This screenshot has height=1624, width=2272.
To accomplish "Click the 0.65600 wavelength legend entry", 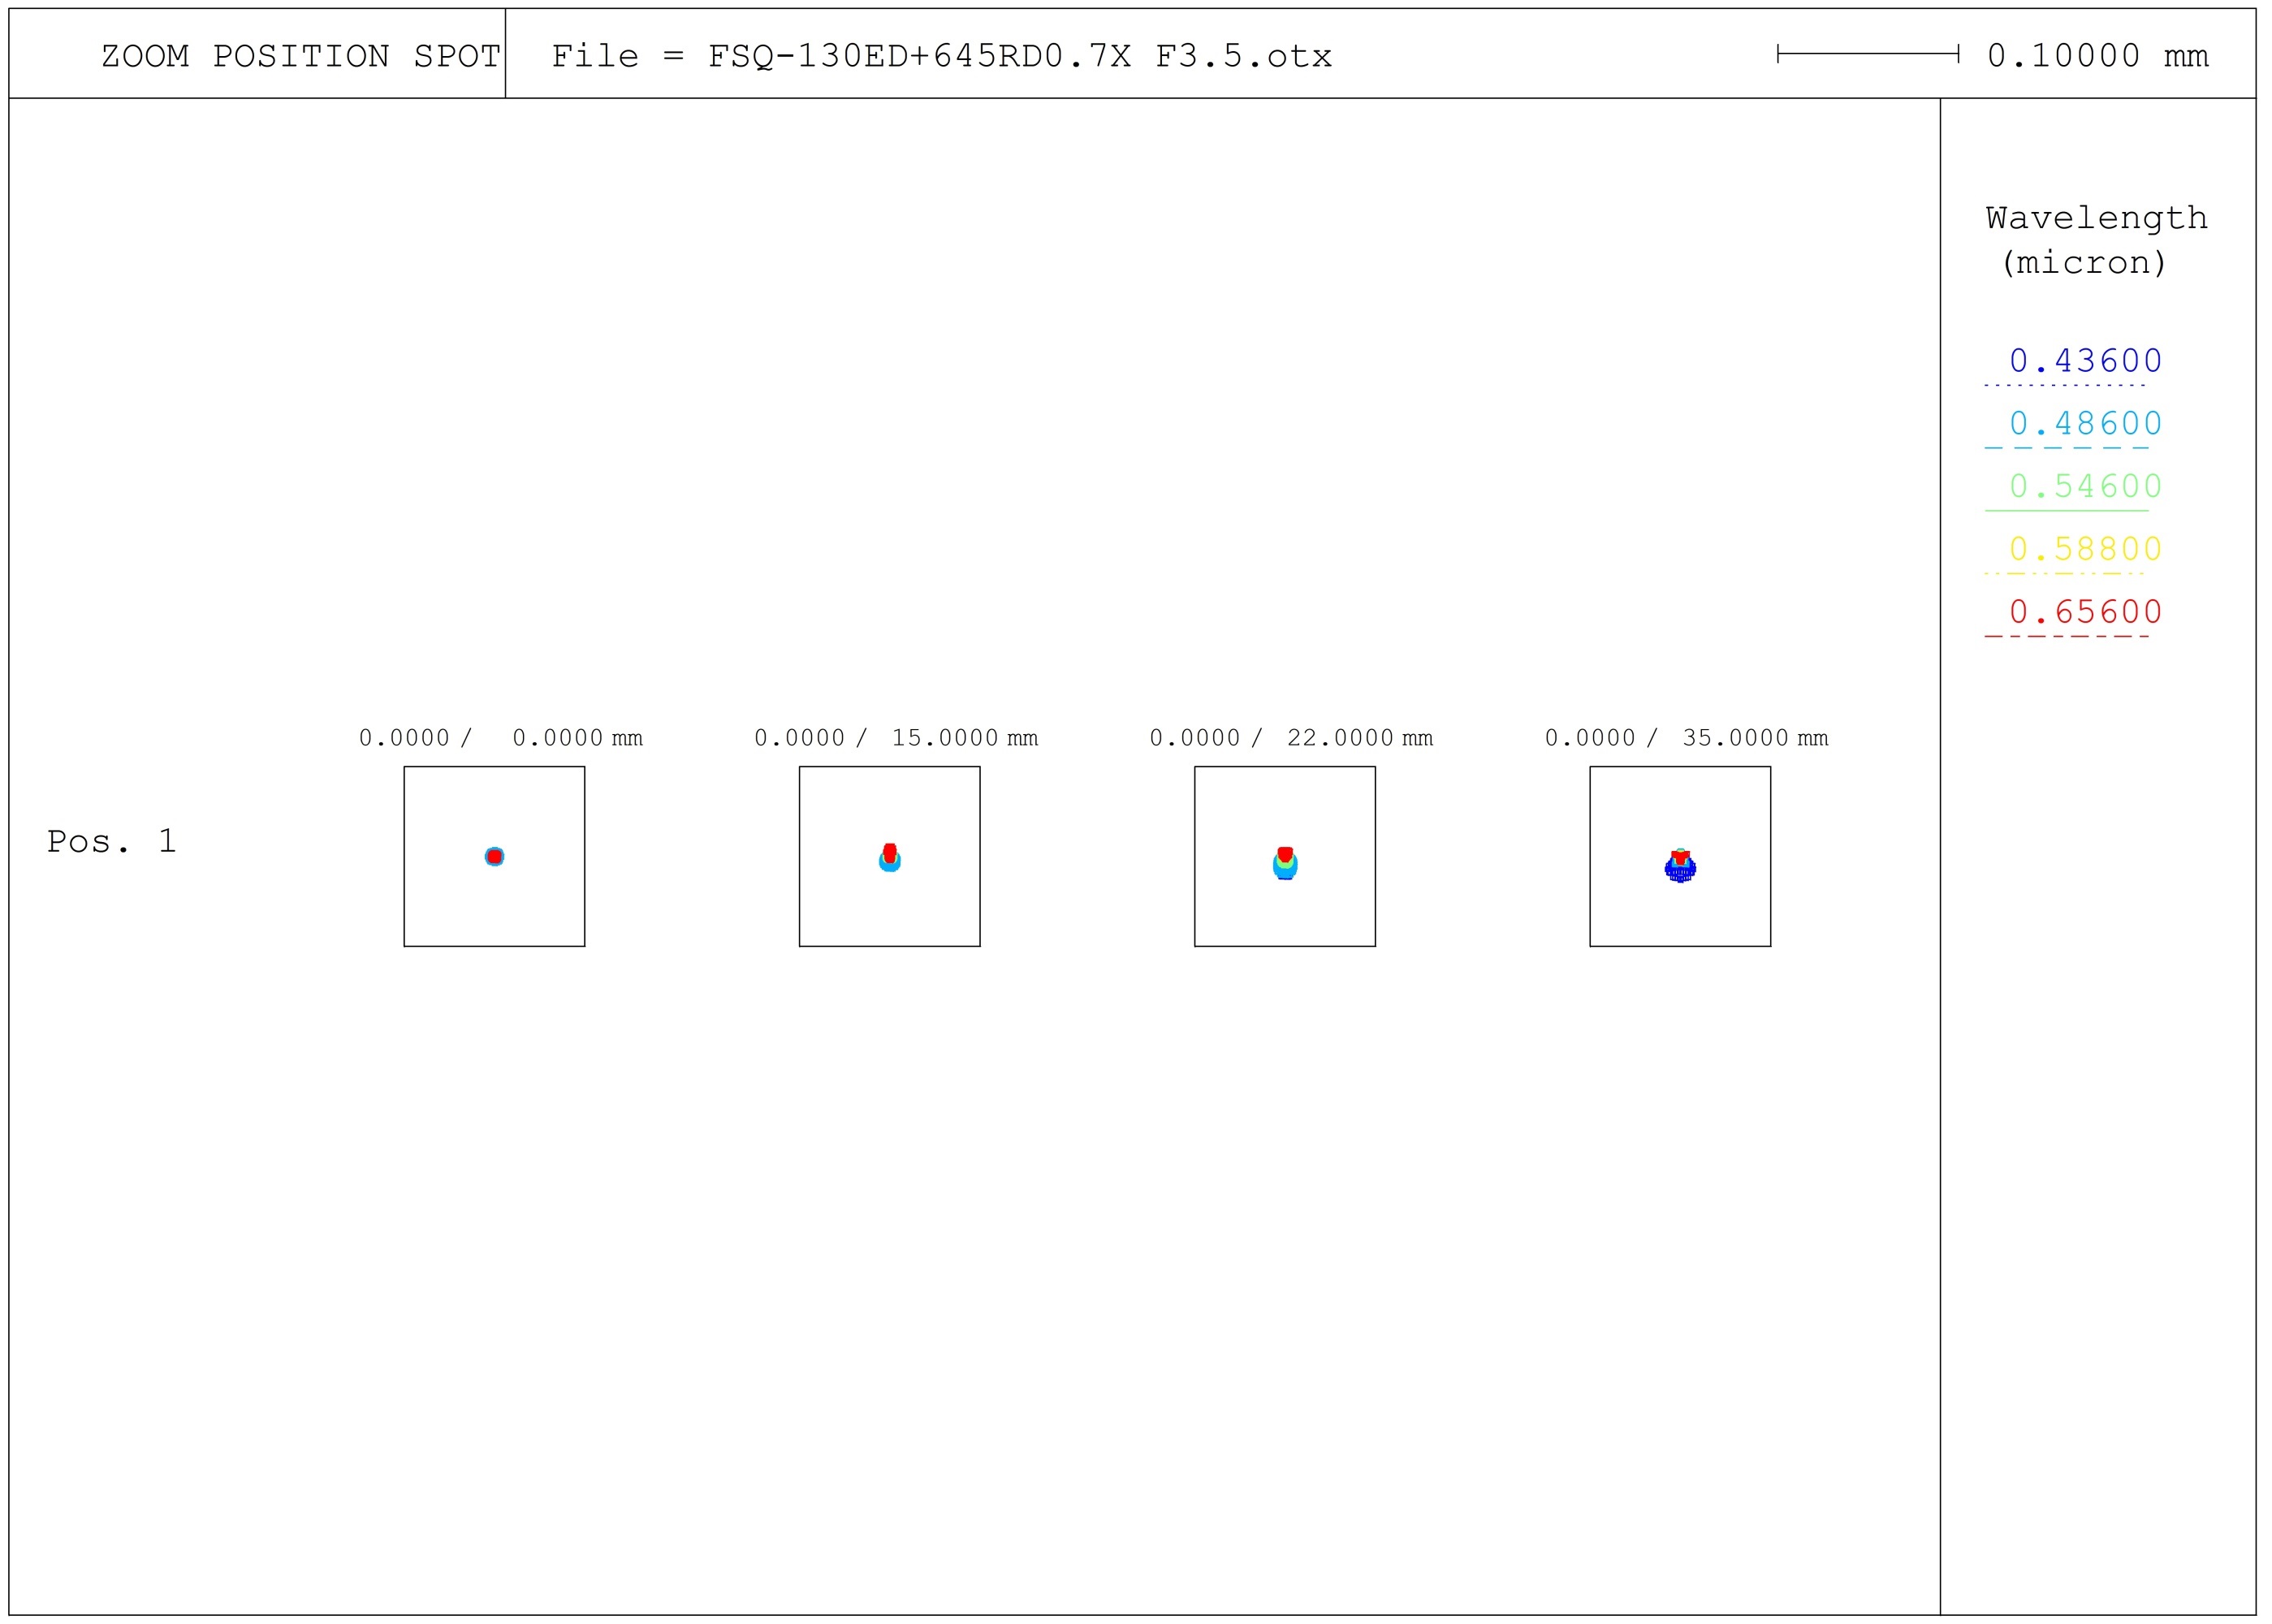I will click(x=2085, y=612).
